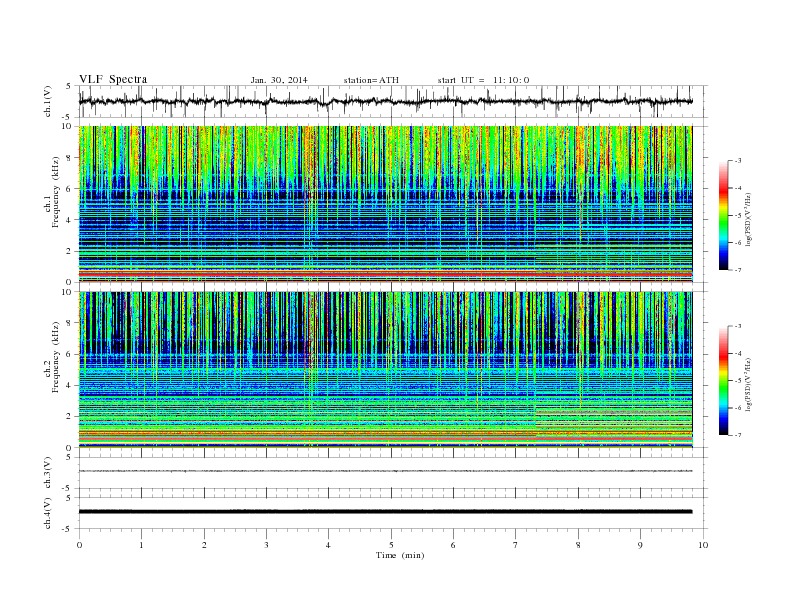Click the ch.2 spectrogram panel

tap(385, 370)
